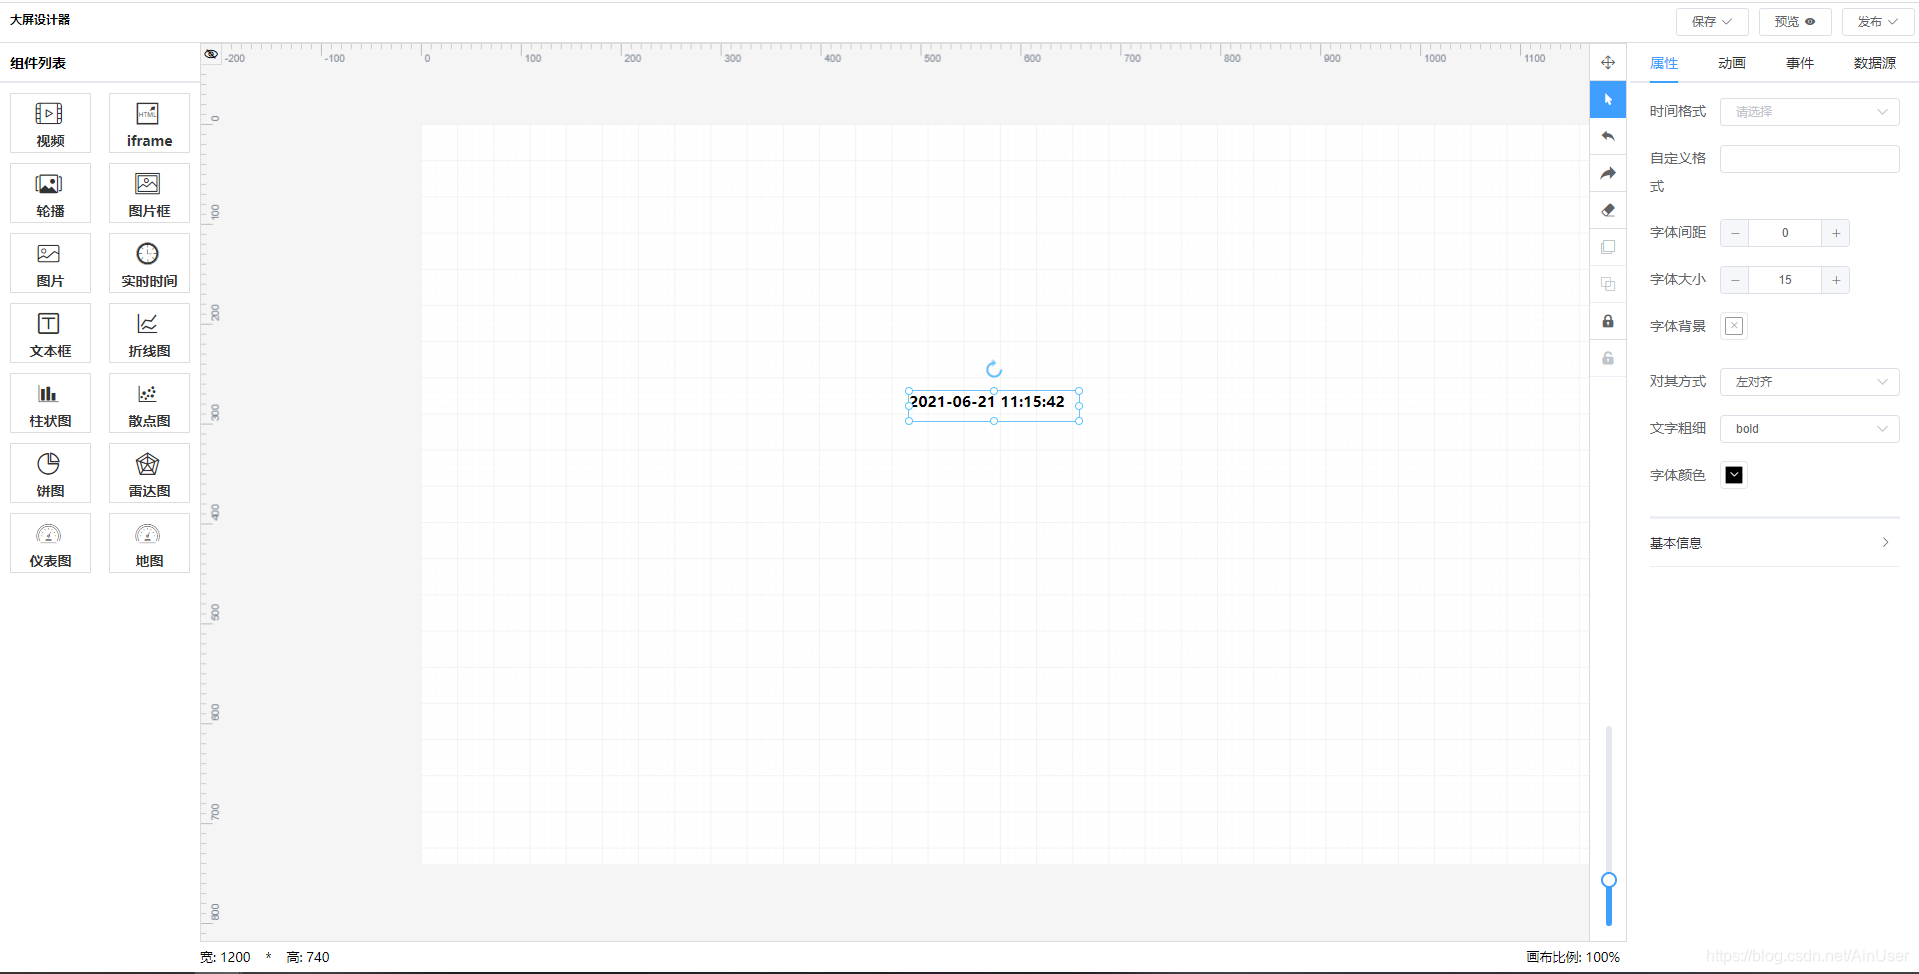
Task: Add a 视频 video component
Action: [50, 123]
